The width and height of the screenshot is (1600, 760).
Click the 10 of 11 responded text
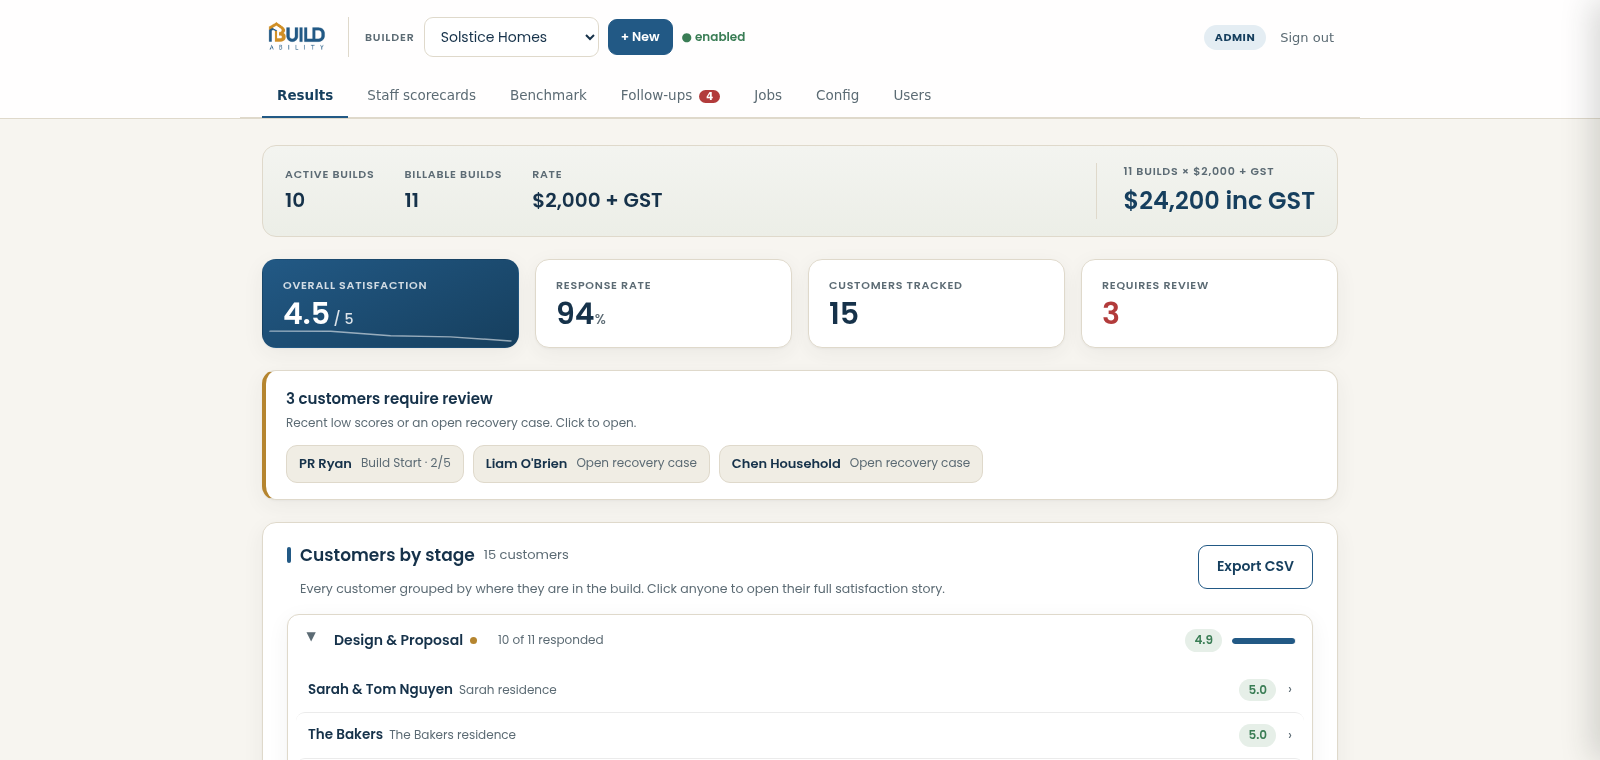click(550, 640)
